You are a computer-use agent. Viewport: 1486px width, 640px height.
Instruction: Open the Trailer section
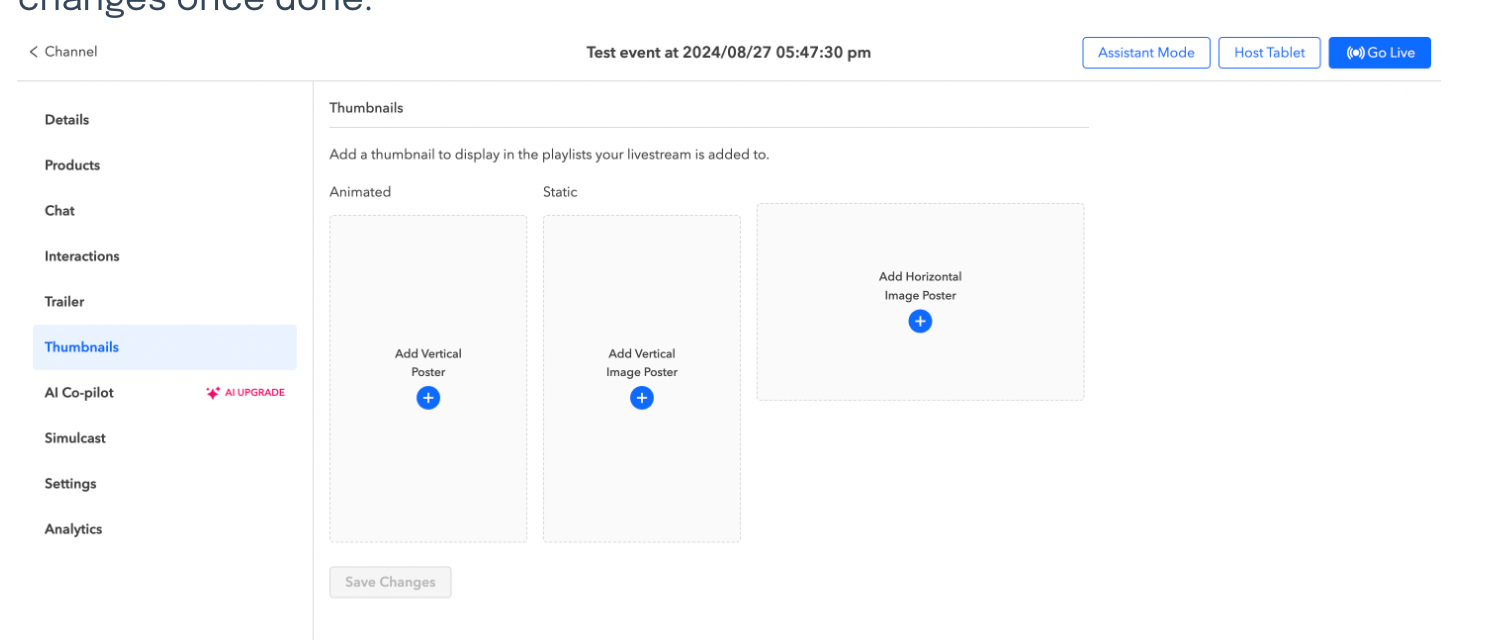64,301
